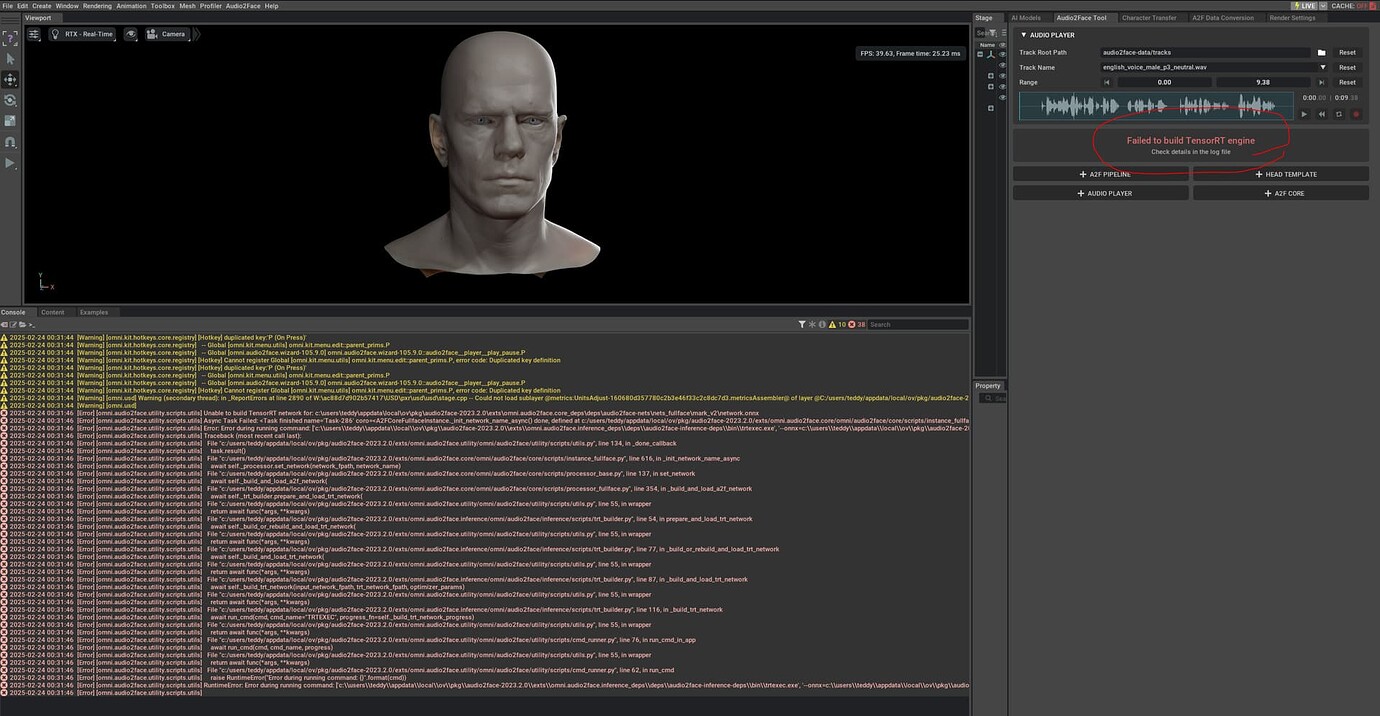Open the Track Name dropdown
Image resolution: width=1380 pixels, height=716 pixels.
(1322, 67)
